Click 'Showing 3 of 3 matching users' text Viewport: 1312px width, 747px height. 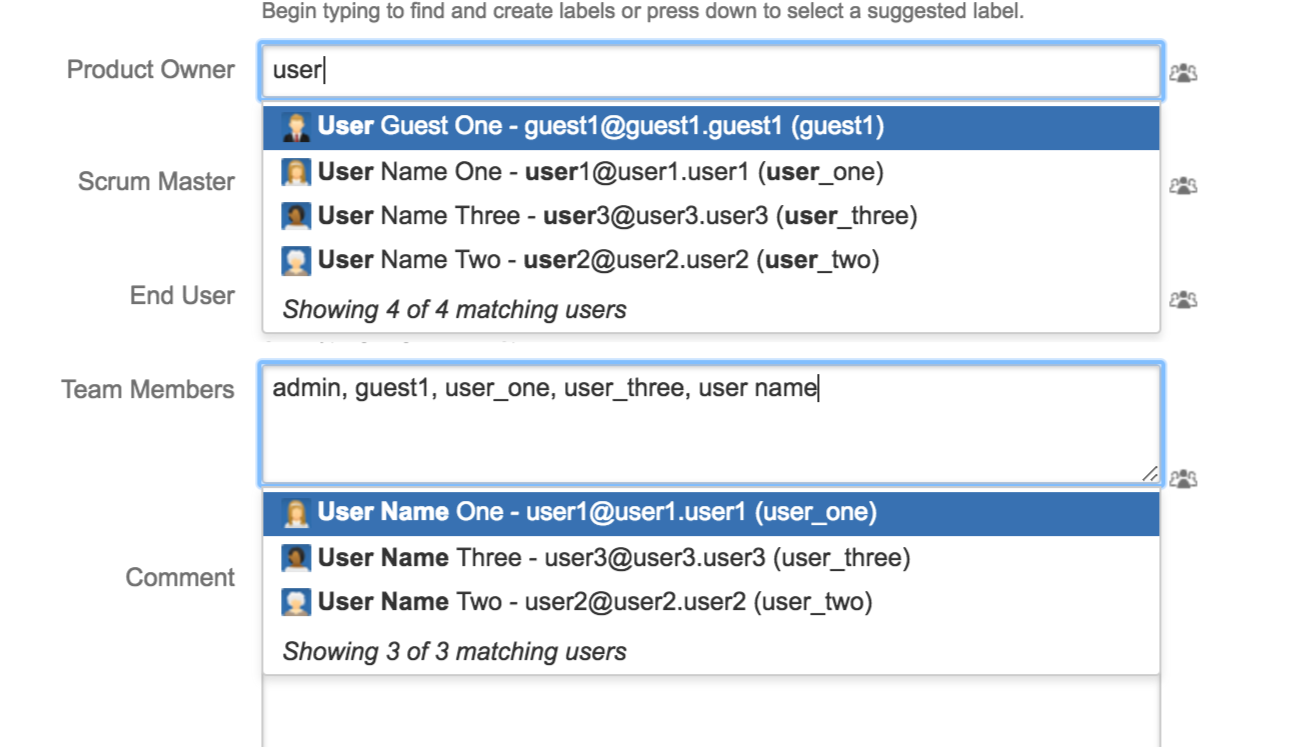(454, 652)
